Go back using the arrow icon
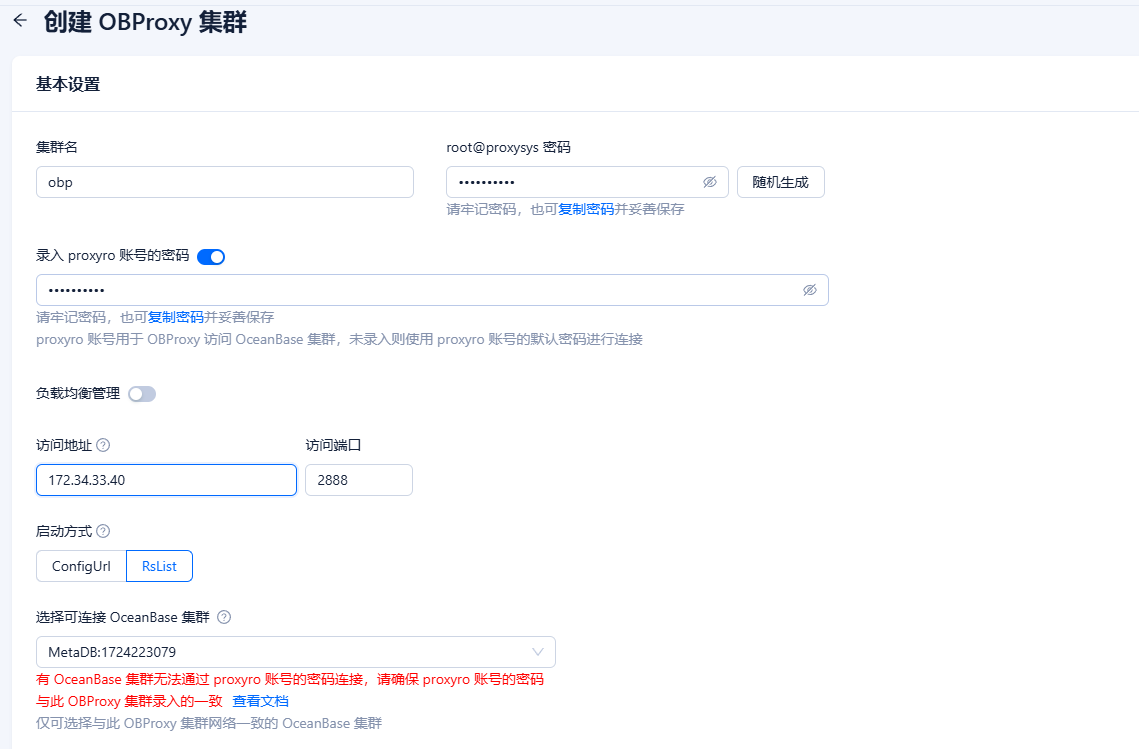Image resolution: width=1139 pixels, height=749 pixels. (20, 20)
